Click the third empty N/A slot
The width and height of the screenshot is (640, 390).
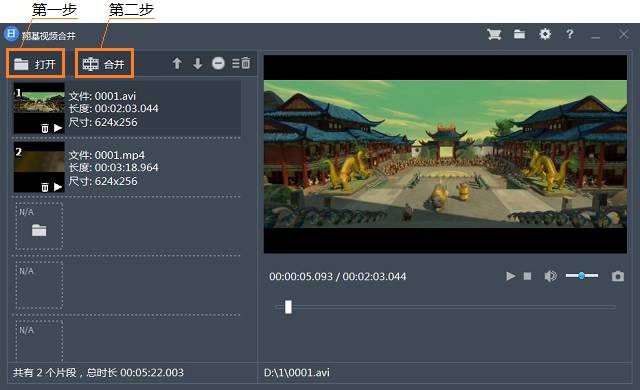coord(39,341)
